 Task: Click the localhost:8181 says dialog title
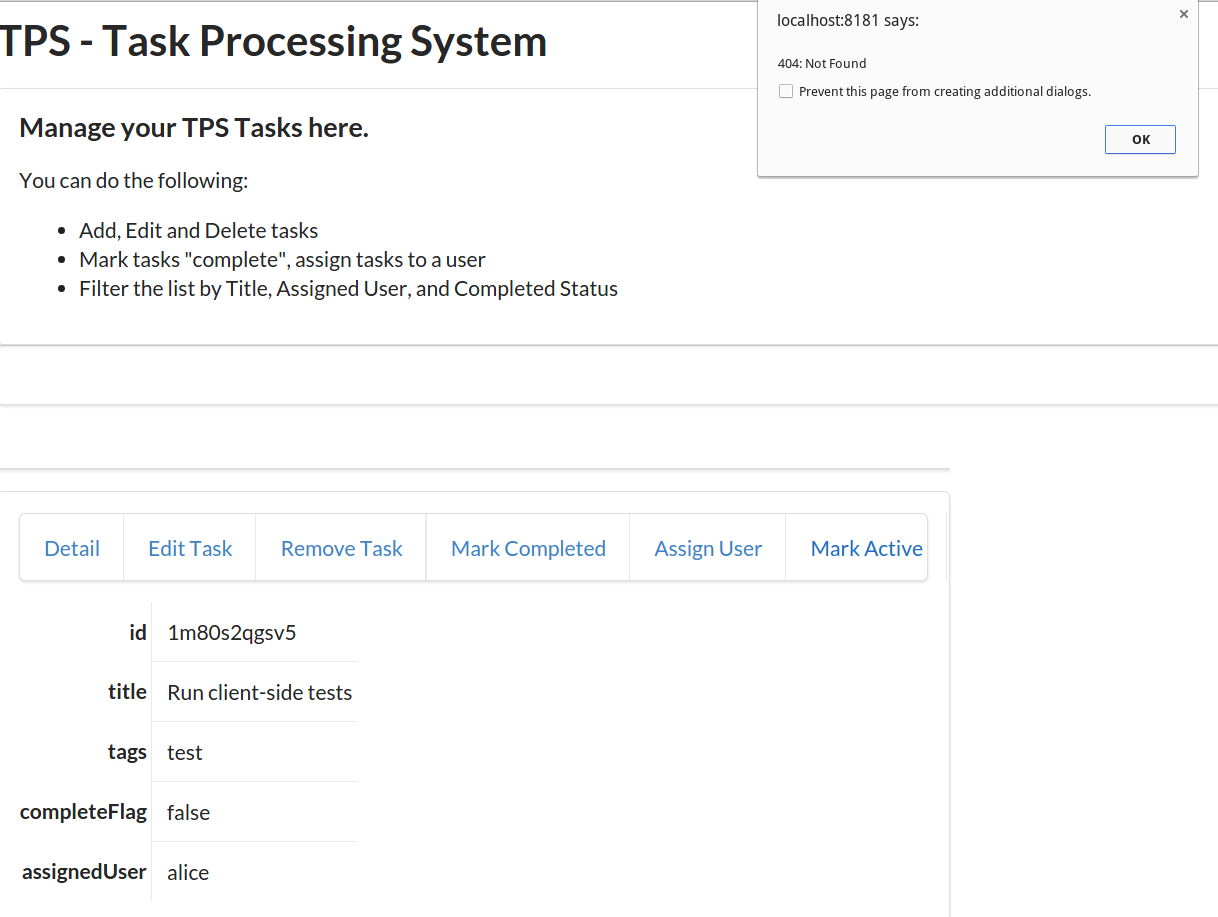[x=847, y=21]
